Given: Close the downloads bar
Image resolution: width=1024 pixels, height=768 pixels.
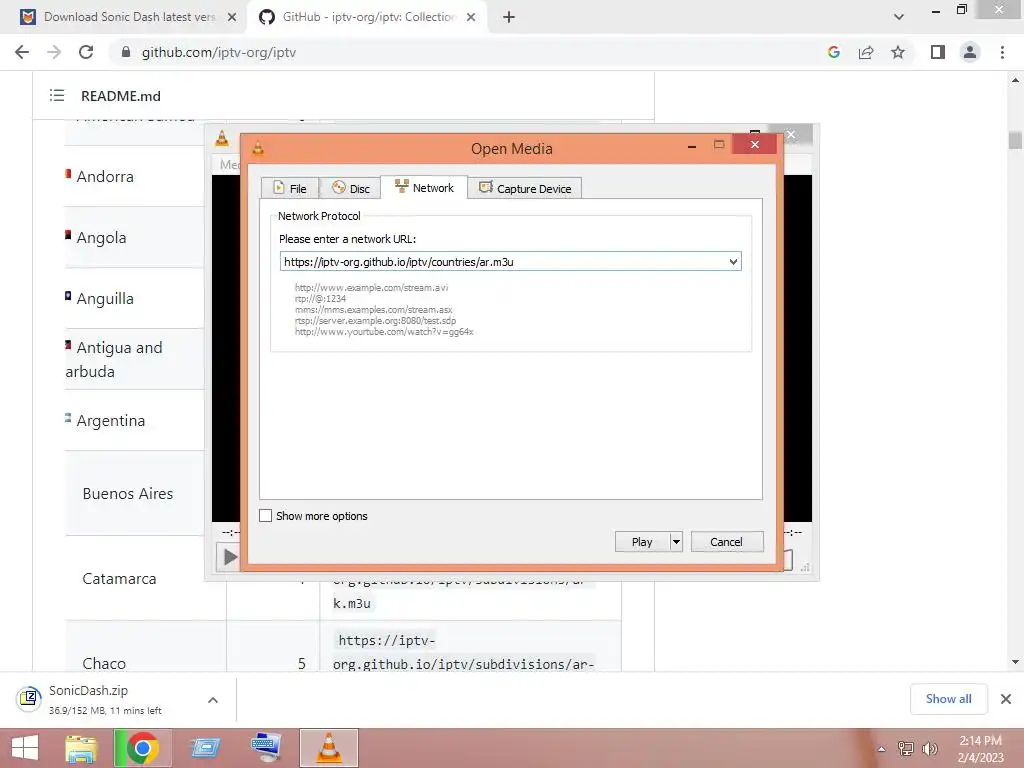Looking at the screenshot, I should coord(1006,699).
